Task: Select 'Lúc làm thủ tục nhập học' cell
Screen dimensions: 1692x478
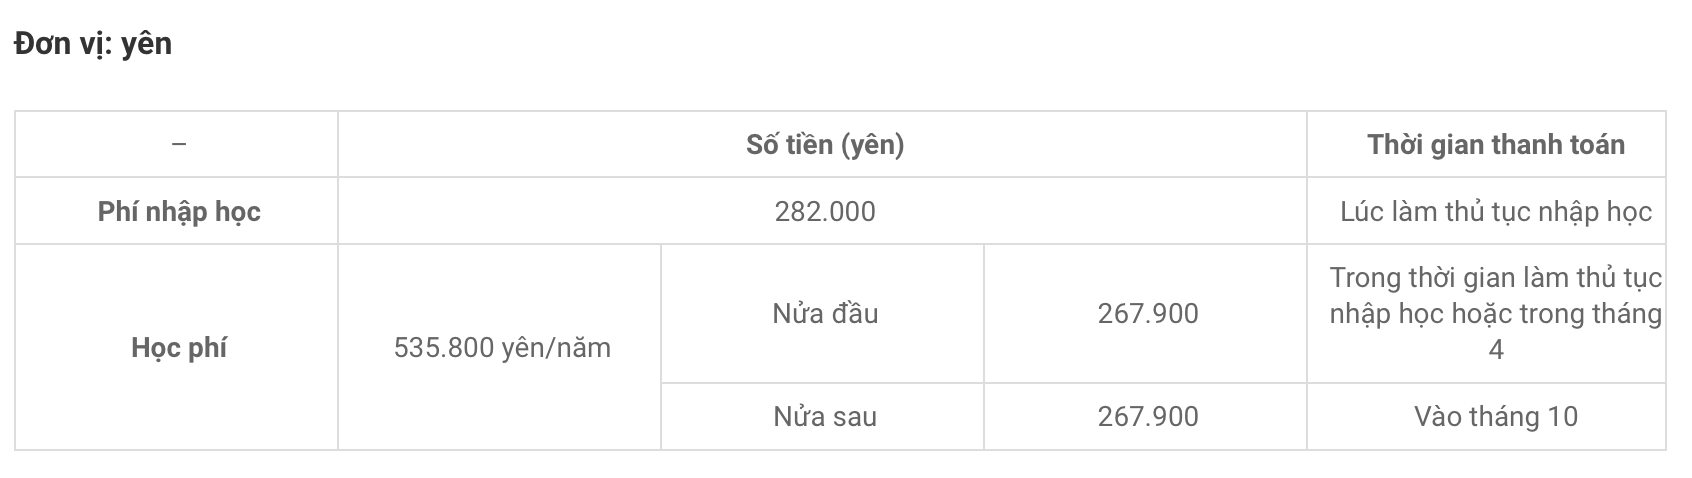Action: point(1496,212)
